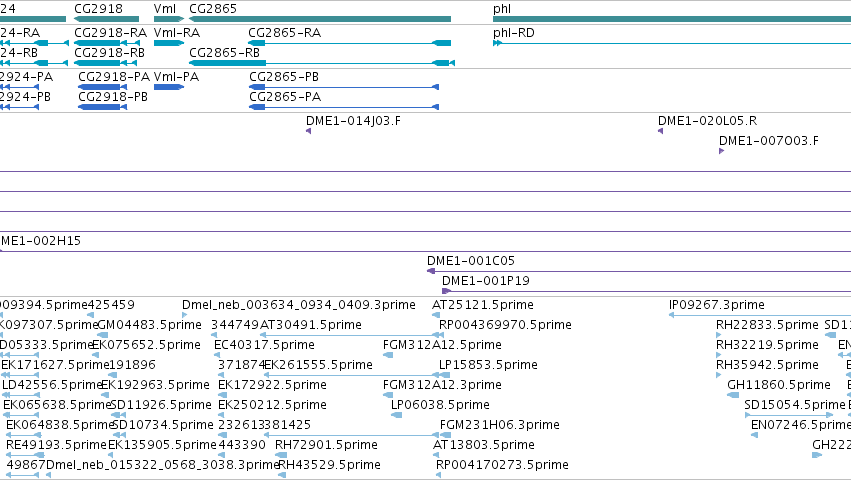Image resolution: width=851 pixels, height=480 pixels.
Task: Click the DME1-001C05 clone arrow
Action: coord(431,271)
